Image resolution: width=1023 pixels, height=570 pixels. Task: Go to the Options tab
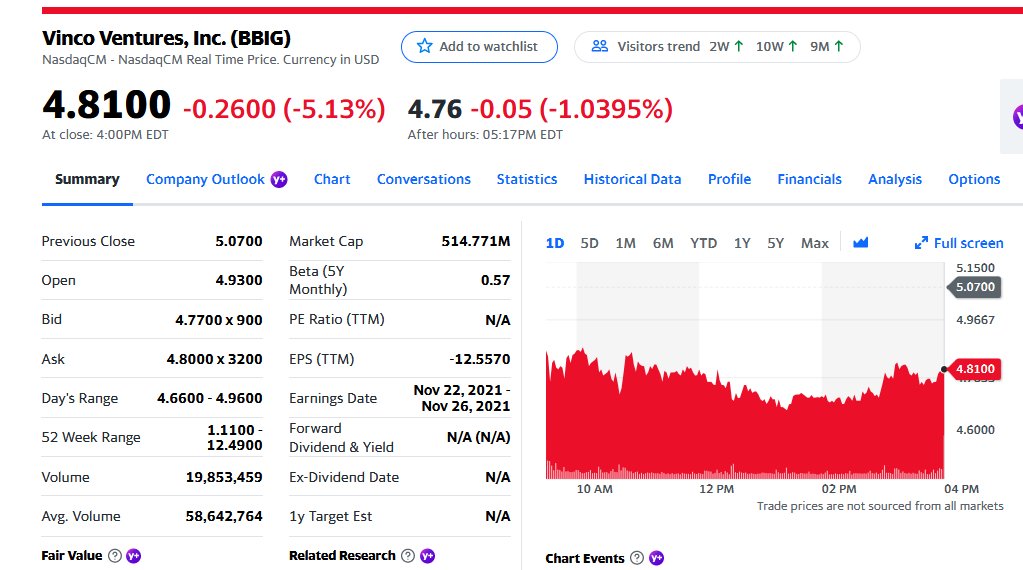tap(974, 179)
